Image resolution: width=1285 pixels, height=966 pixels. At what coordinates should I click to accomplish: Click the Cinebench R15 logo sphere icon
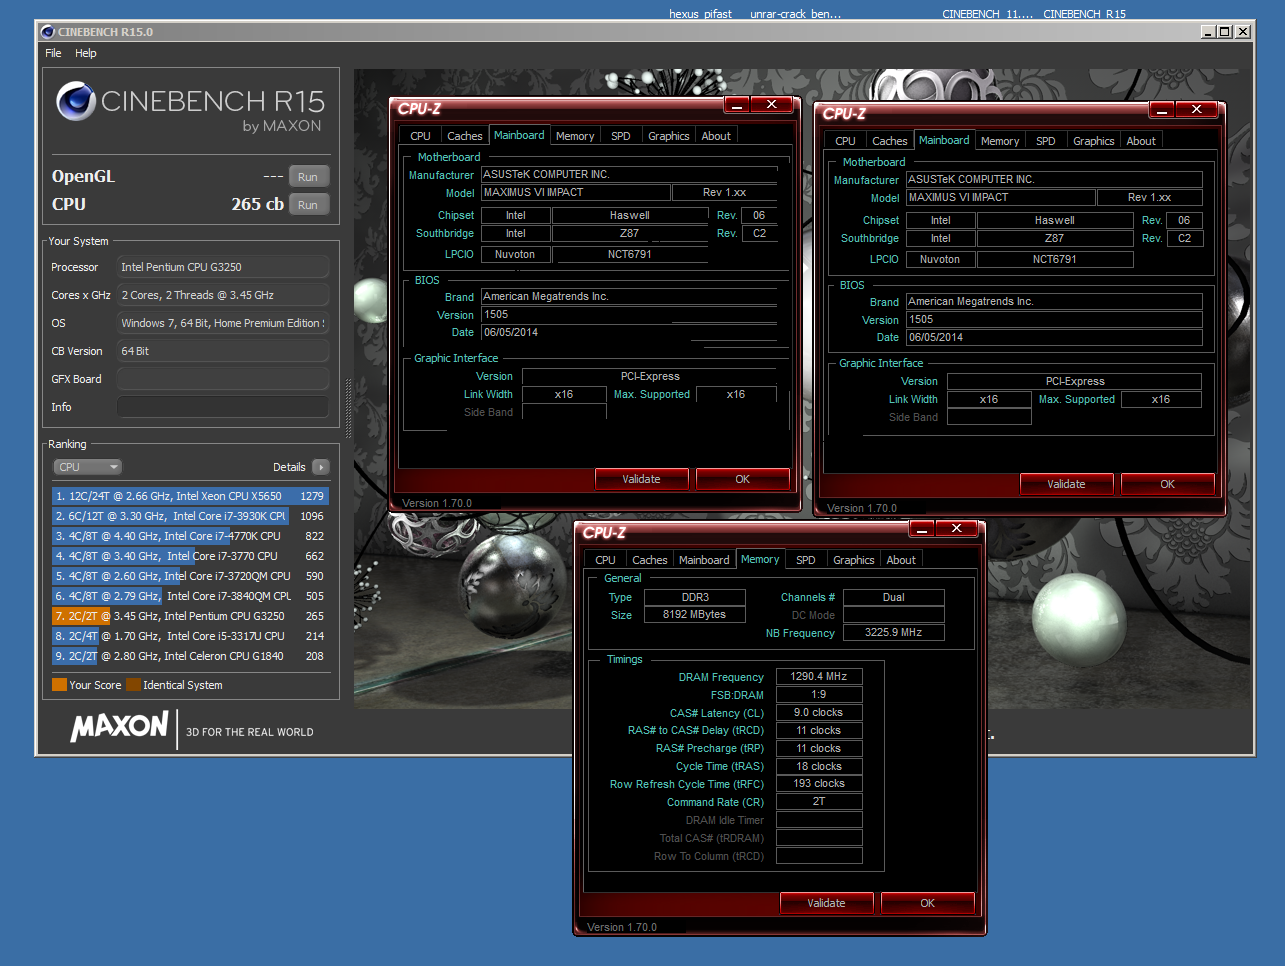tap(75, 101)
